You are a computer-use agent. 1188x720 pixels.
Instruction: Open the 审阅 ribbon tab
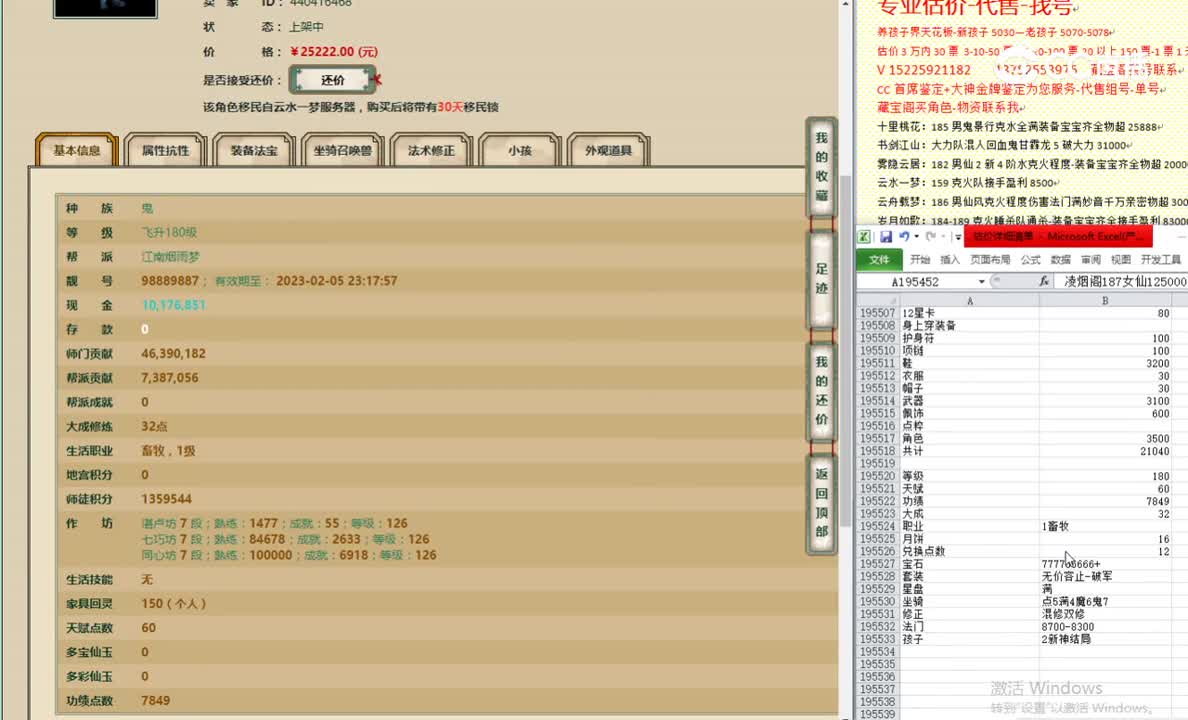pyautogui.click(x=1091, y=260)
